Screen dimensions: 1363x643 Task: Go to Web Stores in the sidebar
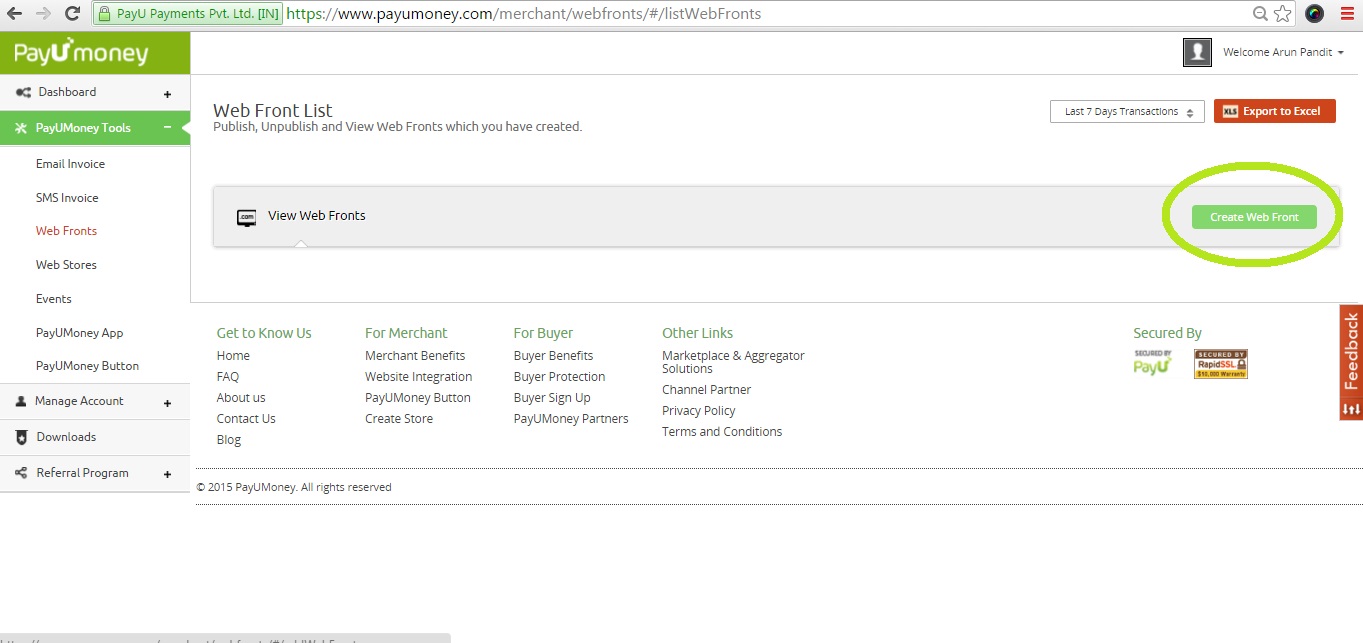[x=66, y=265]
